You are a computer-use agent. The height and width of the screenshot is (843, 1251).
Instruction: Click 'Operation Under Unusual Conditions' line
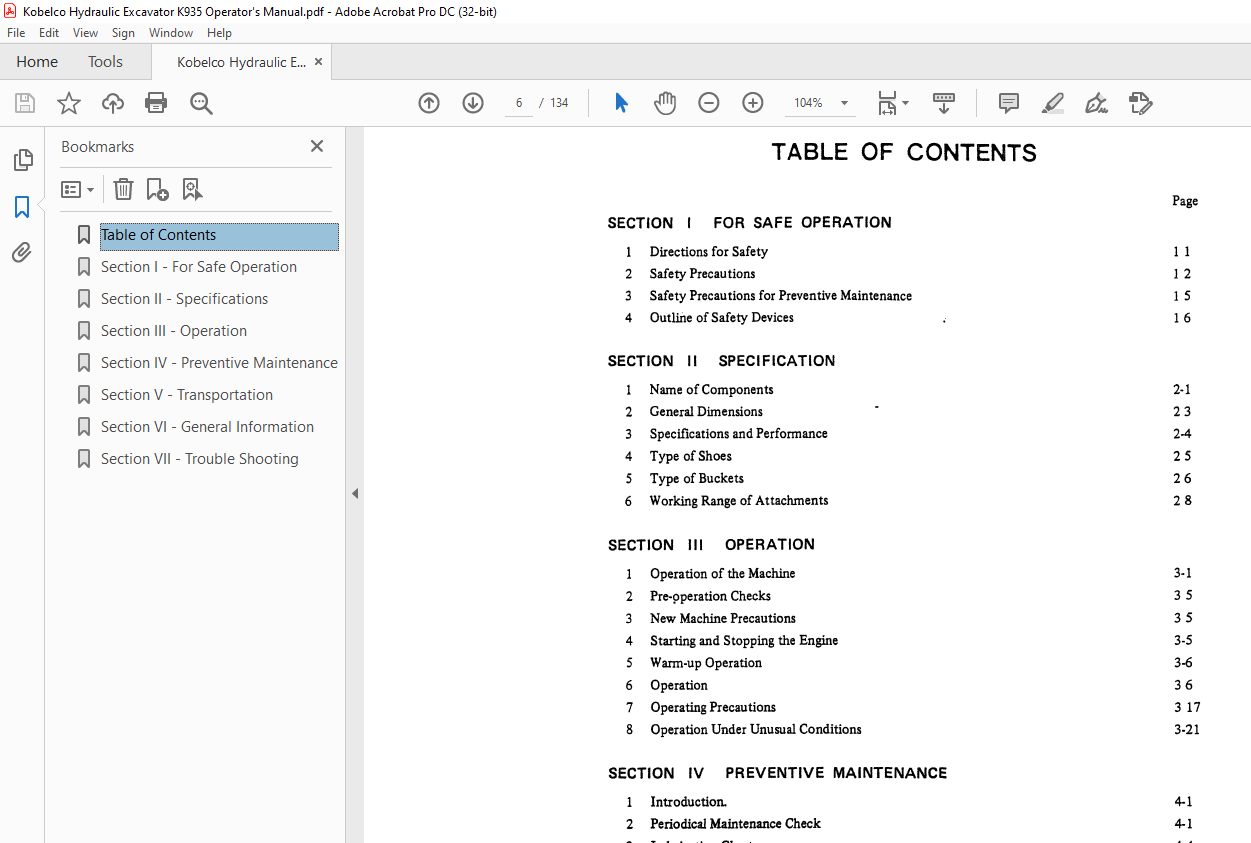click(756, 730)
